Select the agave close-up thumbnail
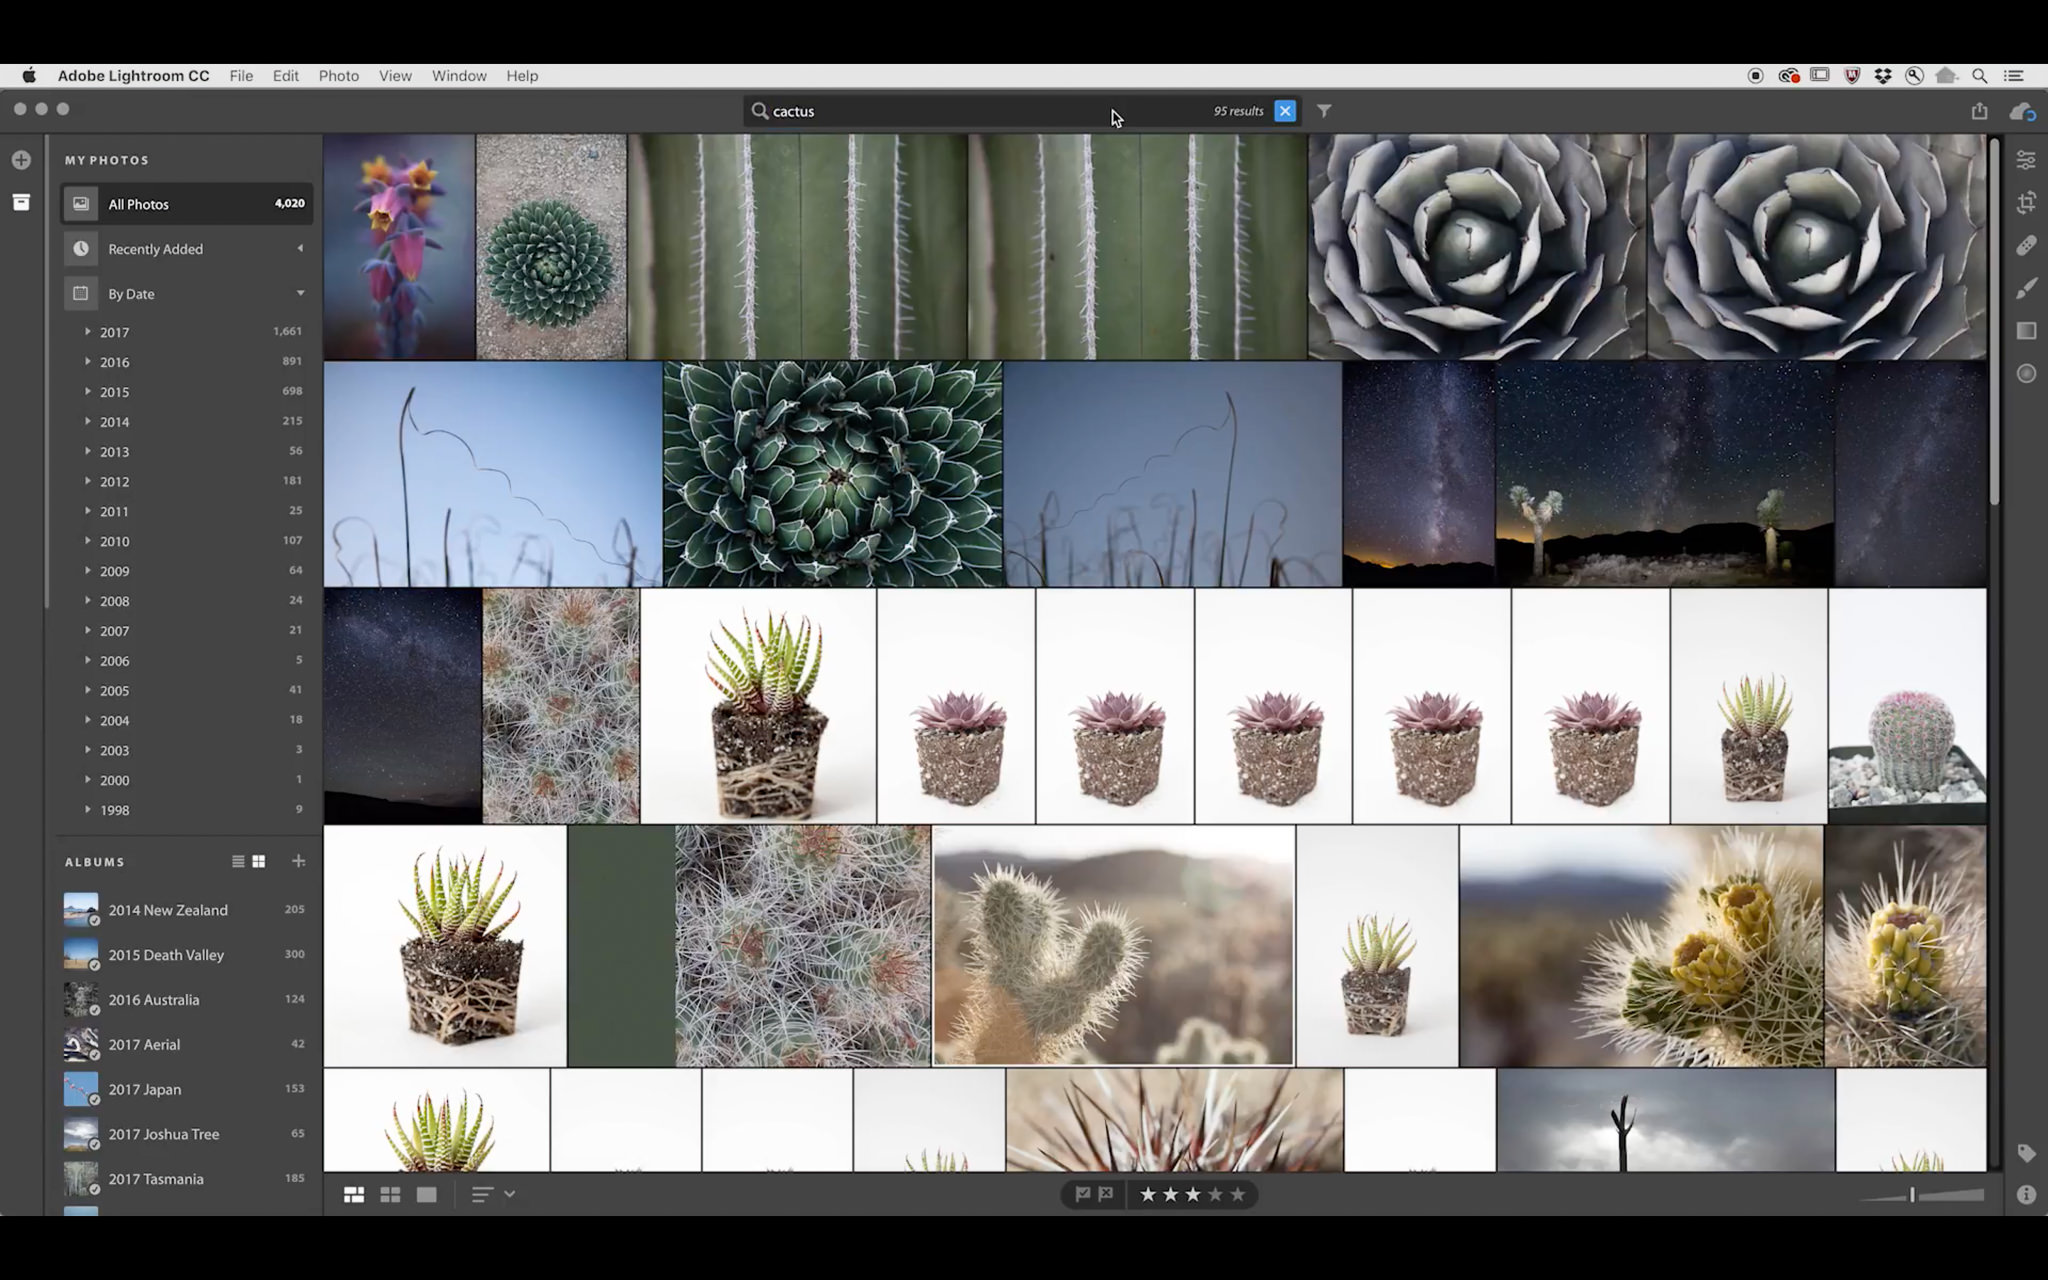Image resolution: width=2048 pixels, height=1280 pixels. (1473, 245)
